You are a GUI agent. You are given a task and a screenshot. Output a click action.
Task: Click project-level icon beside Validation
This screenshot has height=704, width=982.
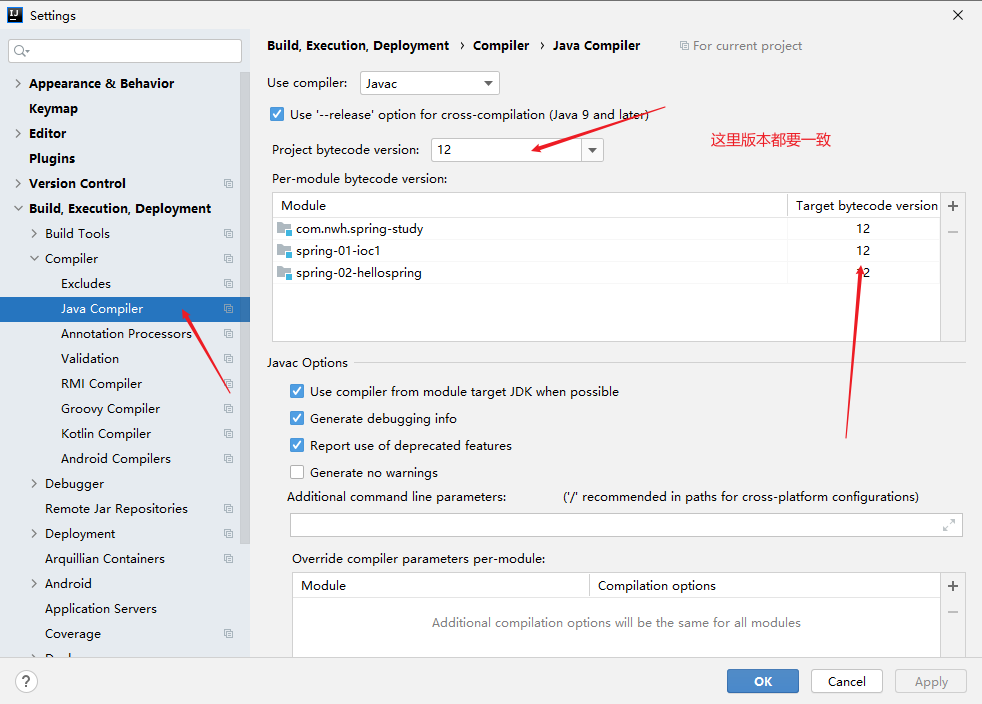tap(229, 359)
